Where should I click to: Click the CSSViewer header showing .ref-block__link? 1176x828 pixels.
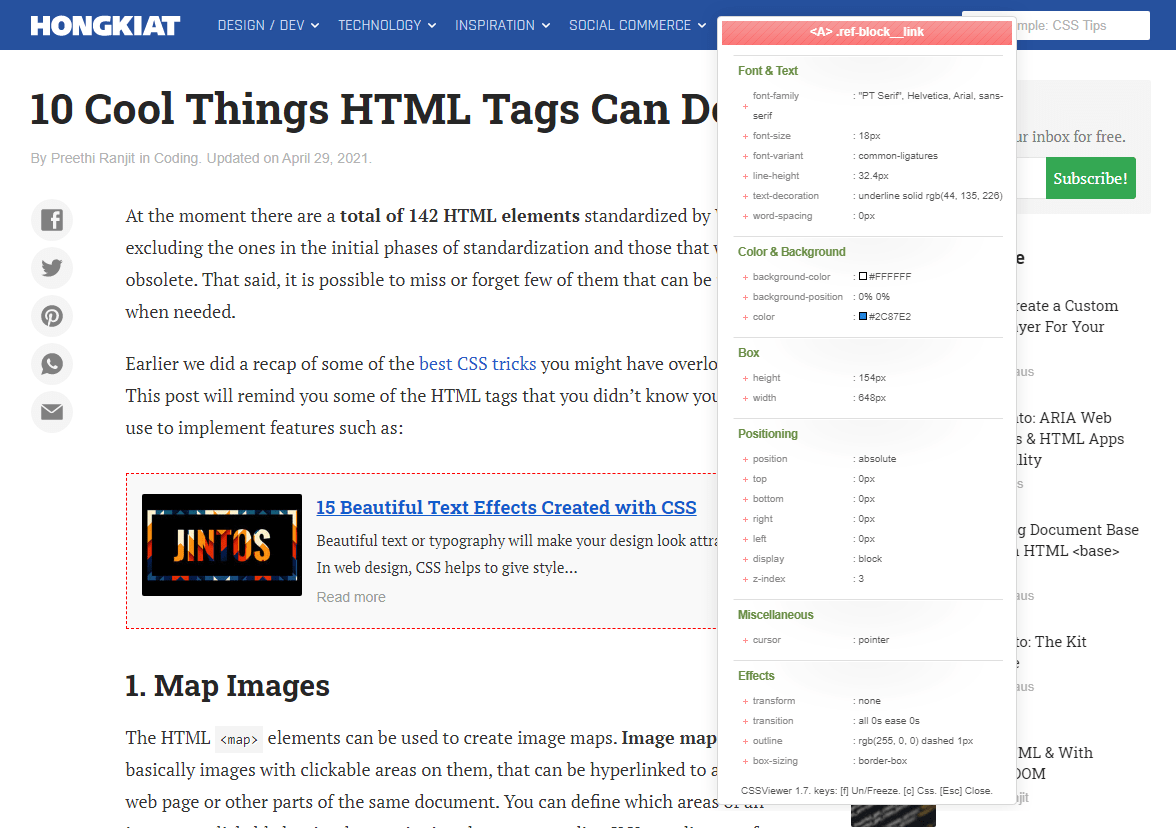pos(865,32)
